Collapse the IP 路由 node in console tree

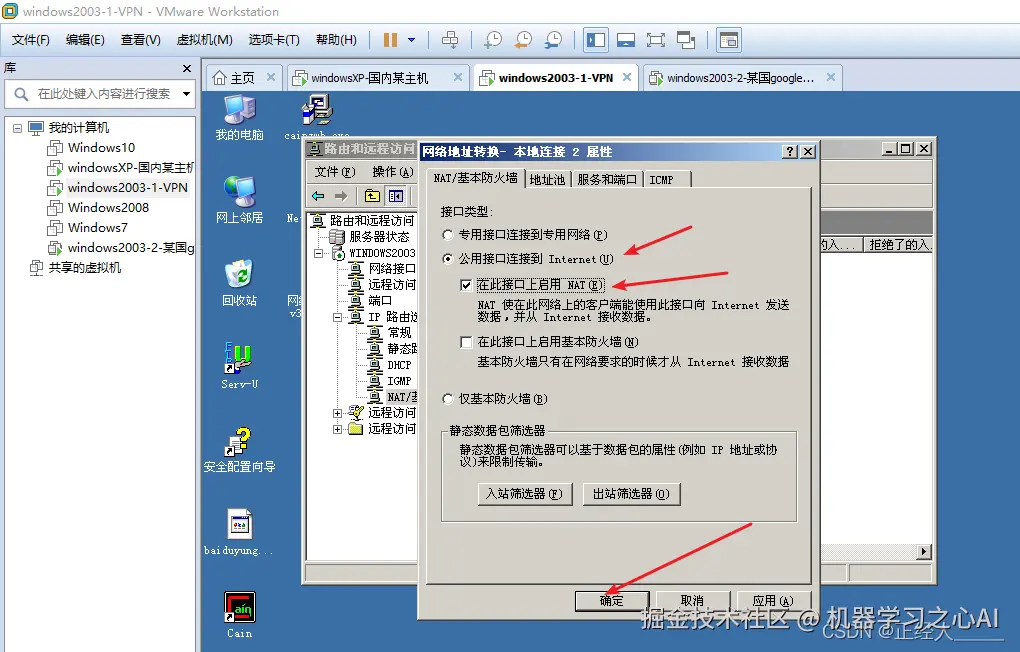pos(338,318)
